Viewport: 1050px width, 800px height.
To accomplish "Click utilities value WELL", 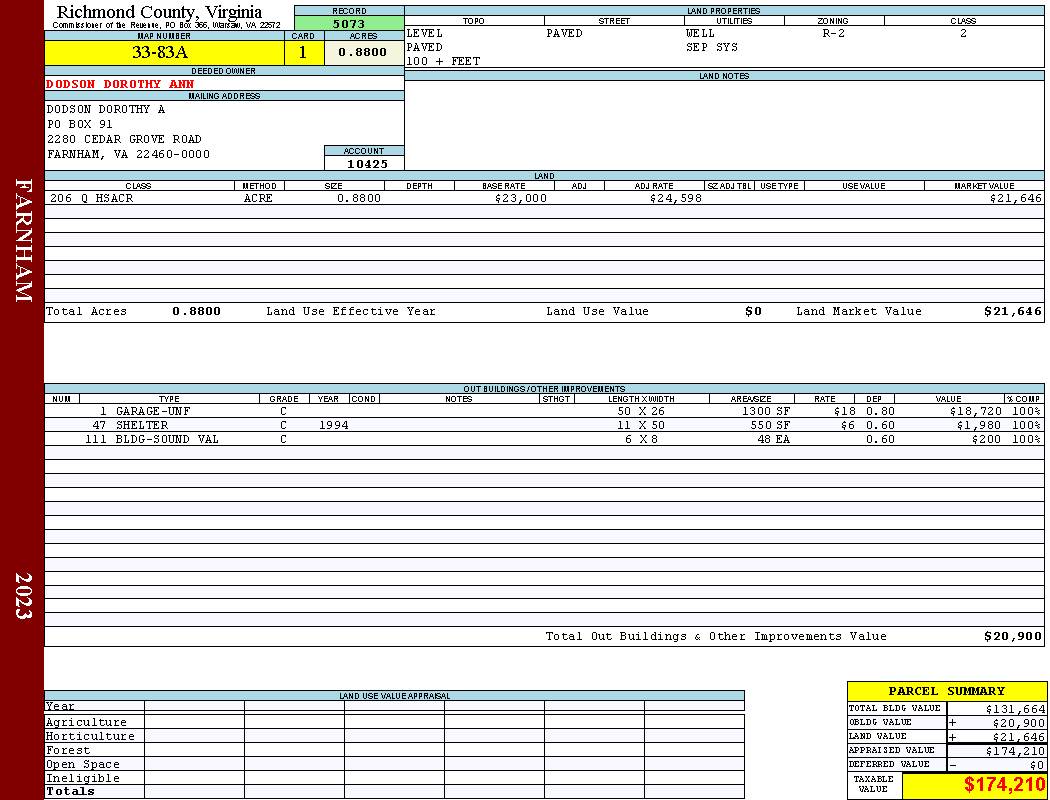I will coord(700,33).
